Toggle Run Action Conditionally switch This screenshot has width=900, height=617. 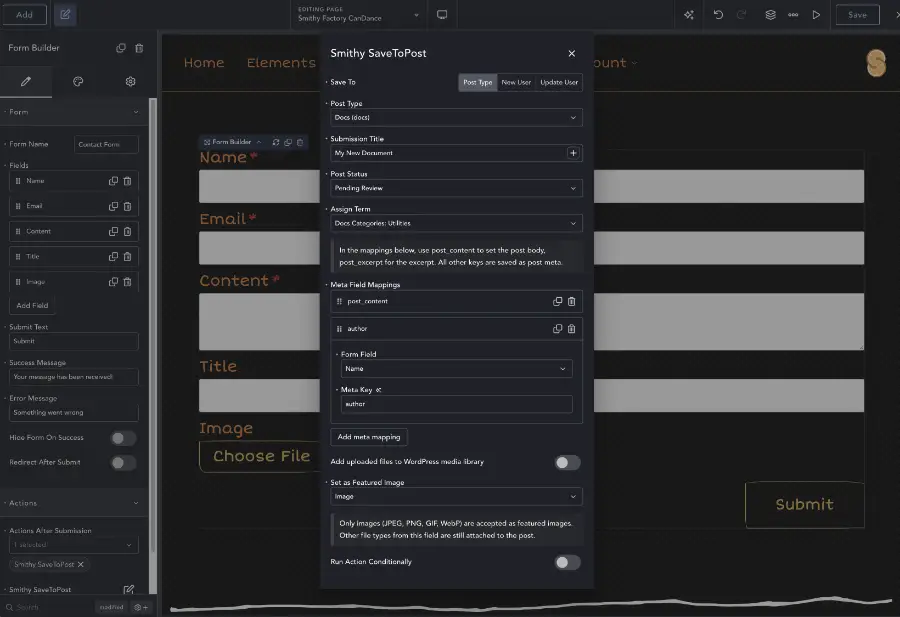[x=567, y=562]
